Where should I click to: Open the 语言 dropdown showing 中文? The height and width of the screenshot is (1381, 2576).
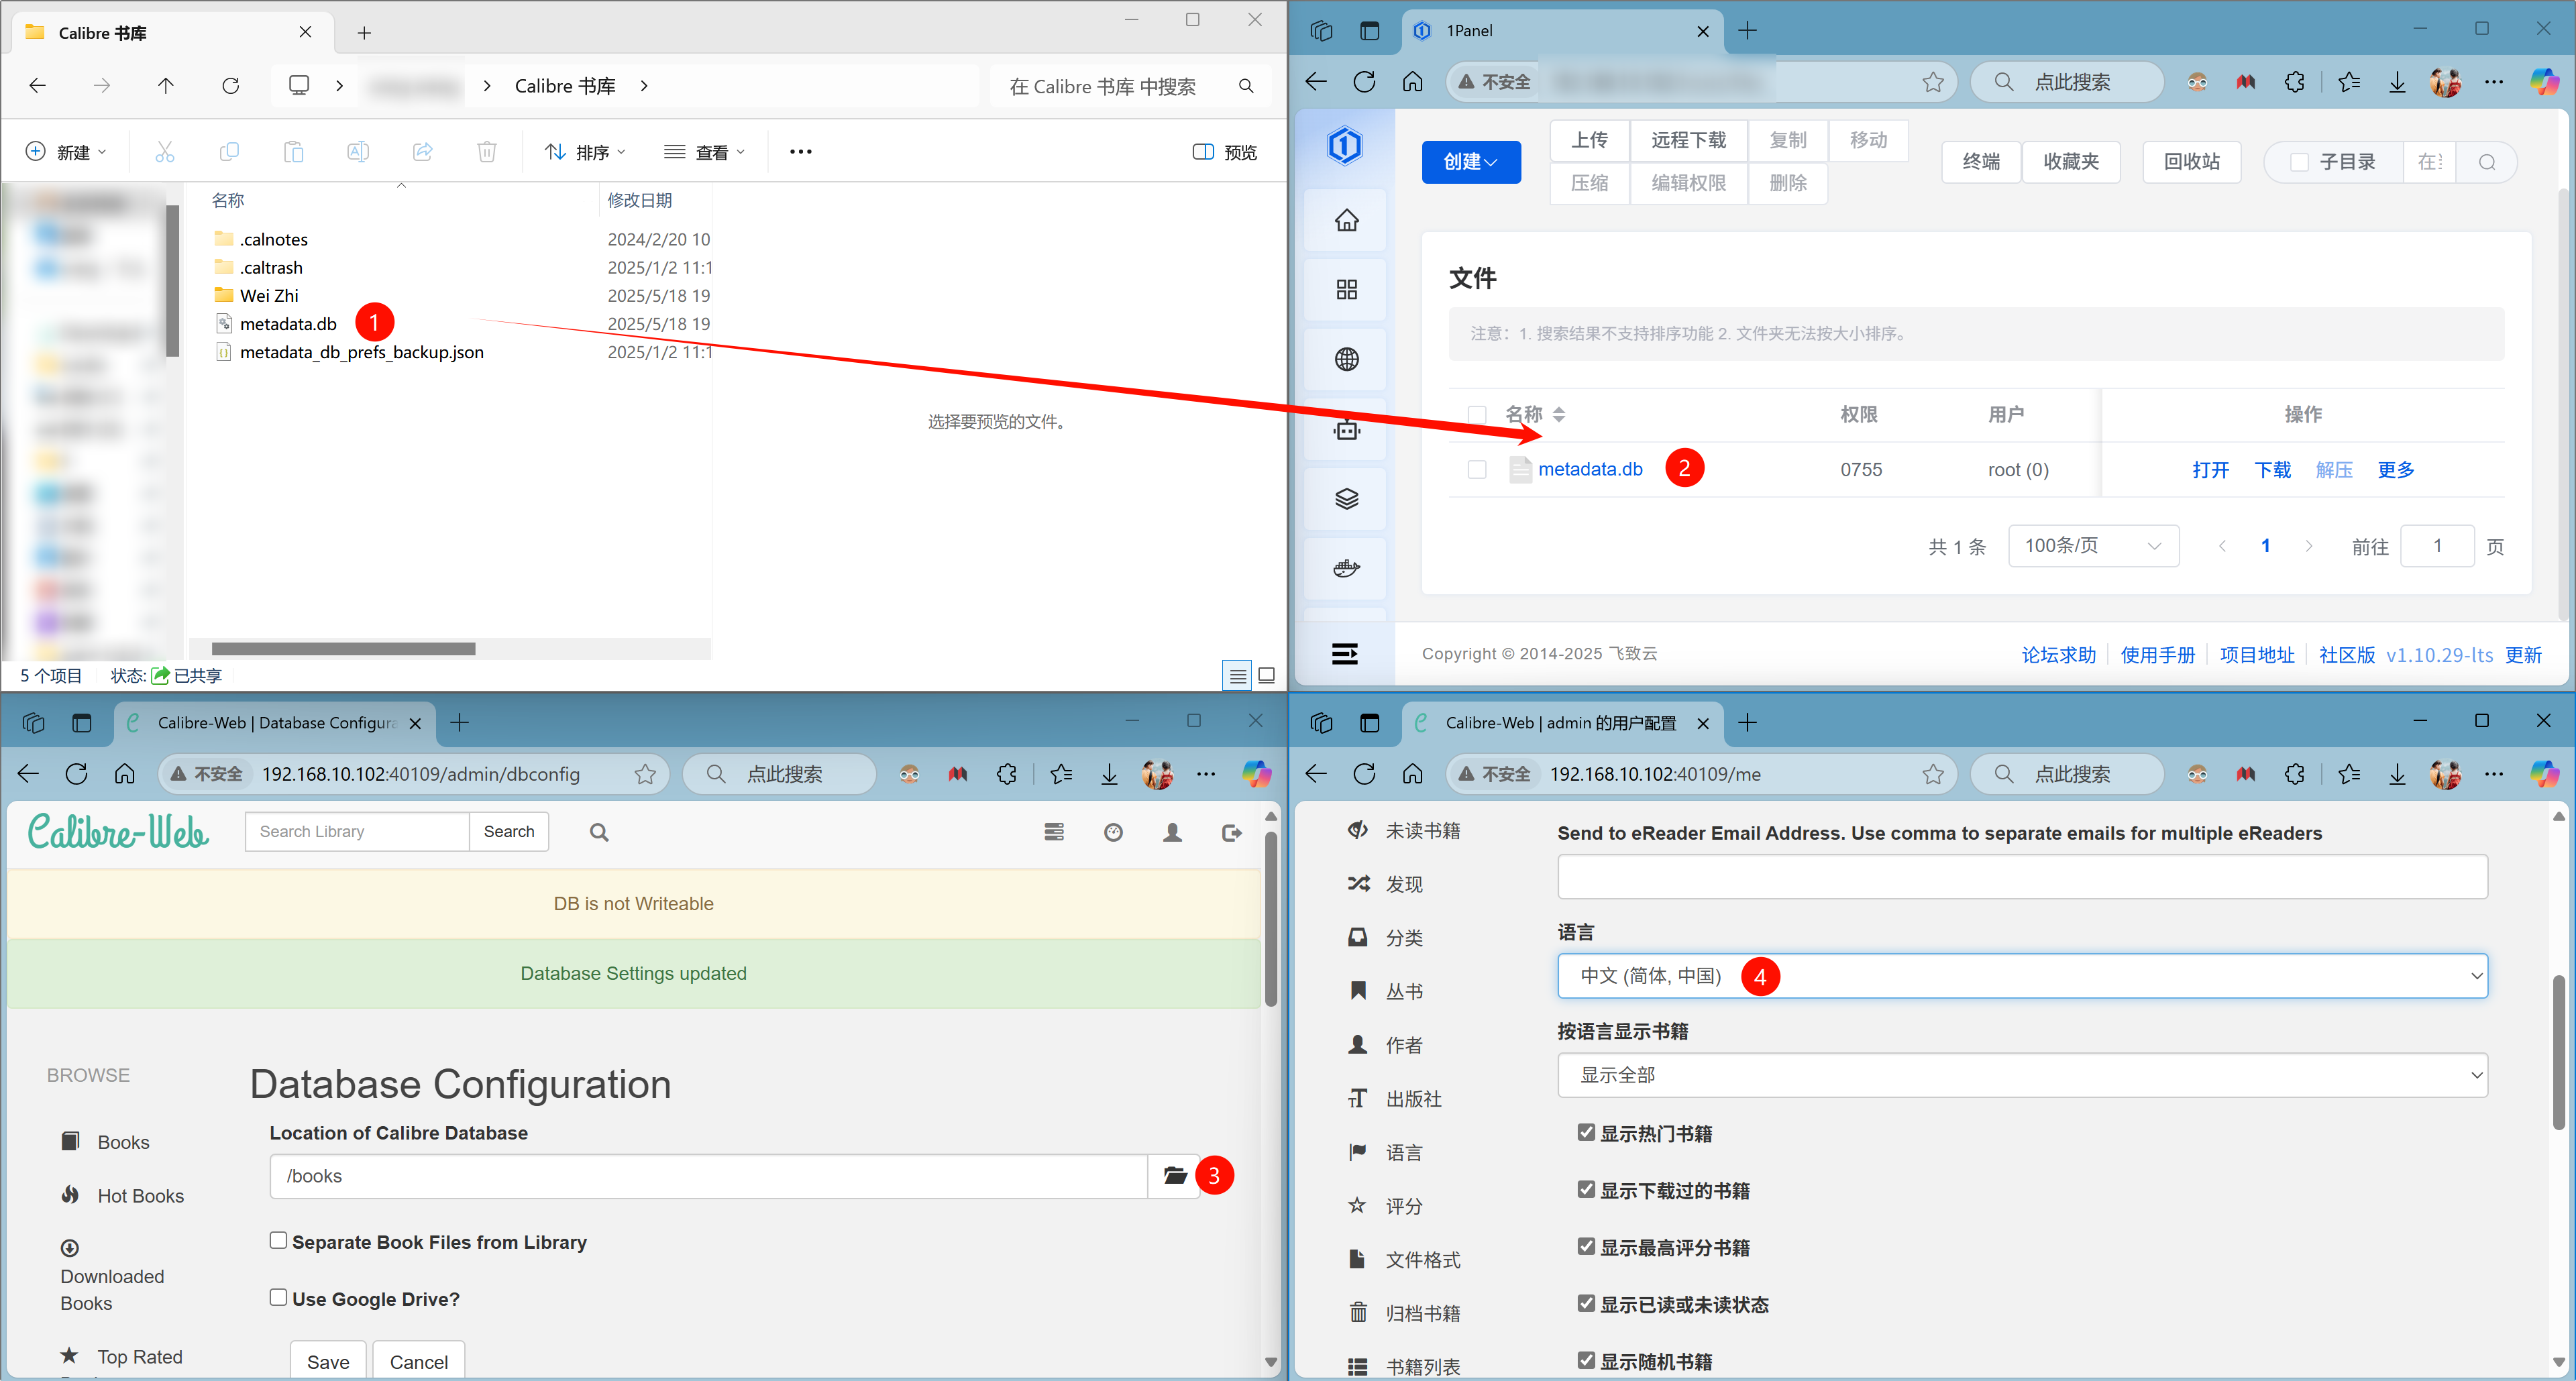point(2021,975)
